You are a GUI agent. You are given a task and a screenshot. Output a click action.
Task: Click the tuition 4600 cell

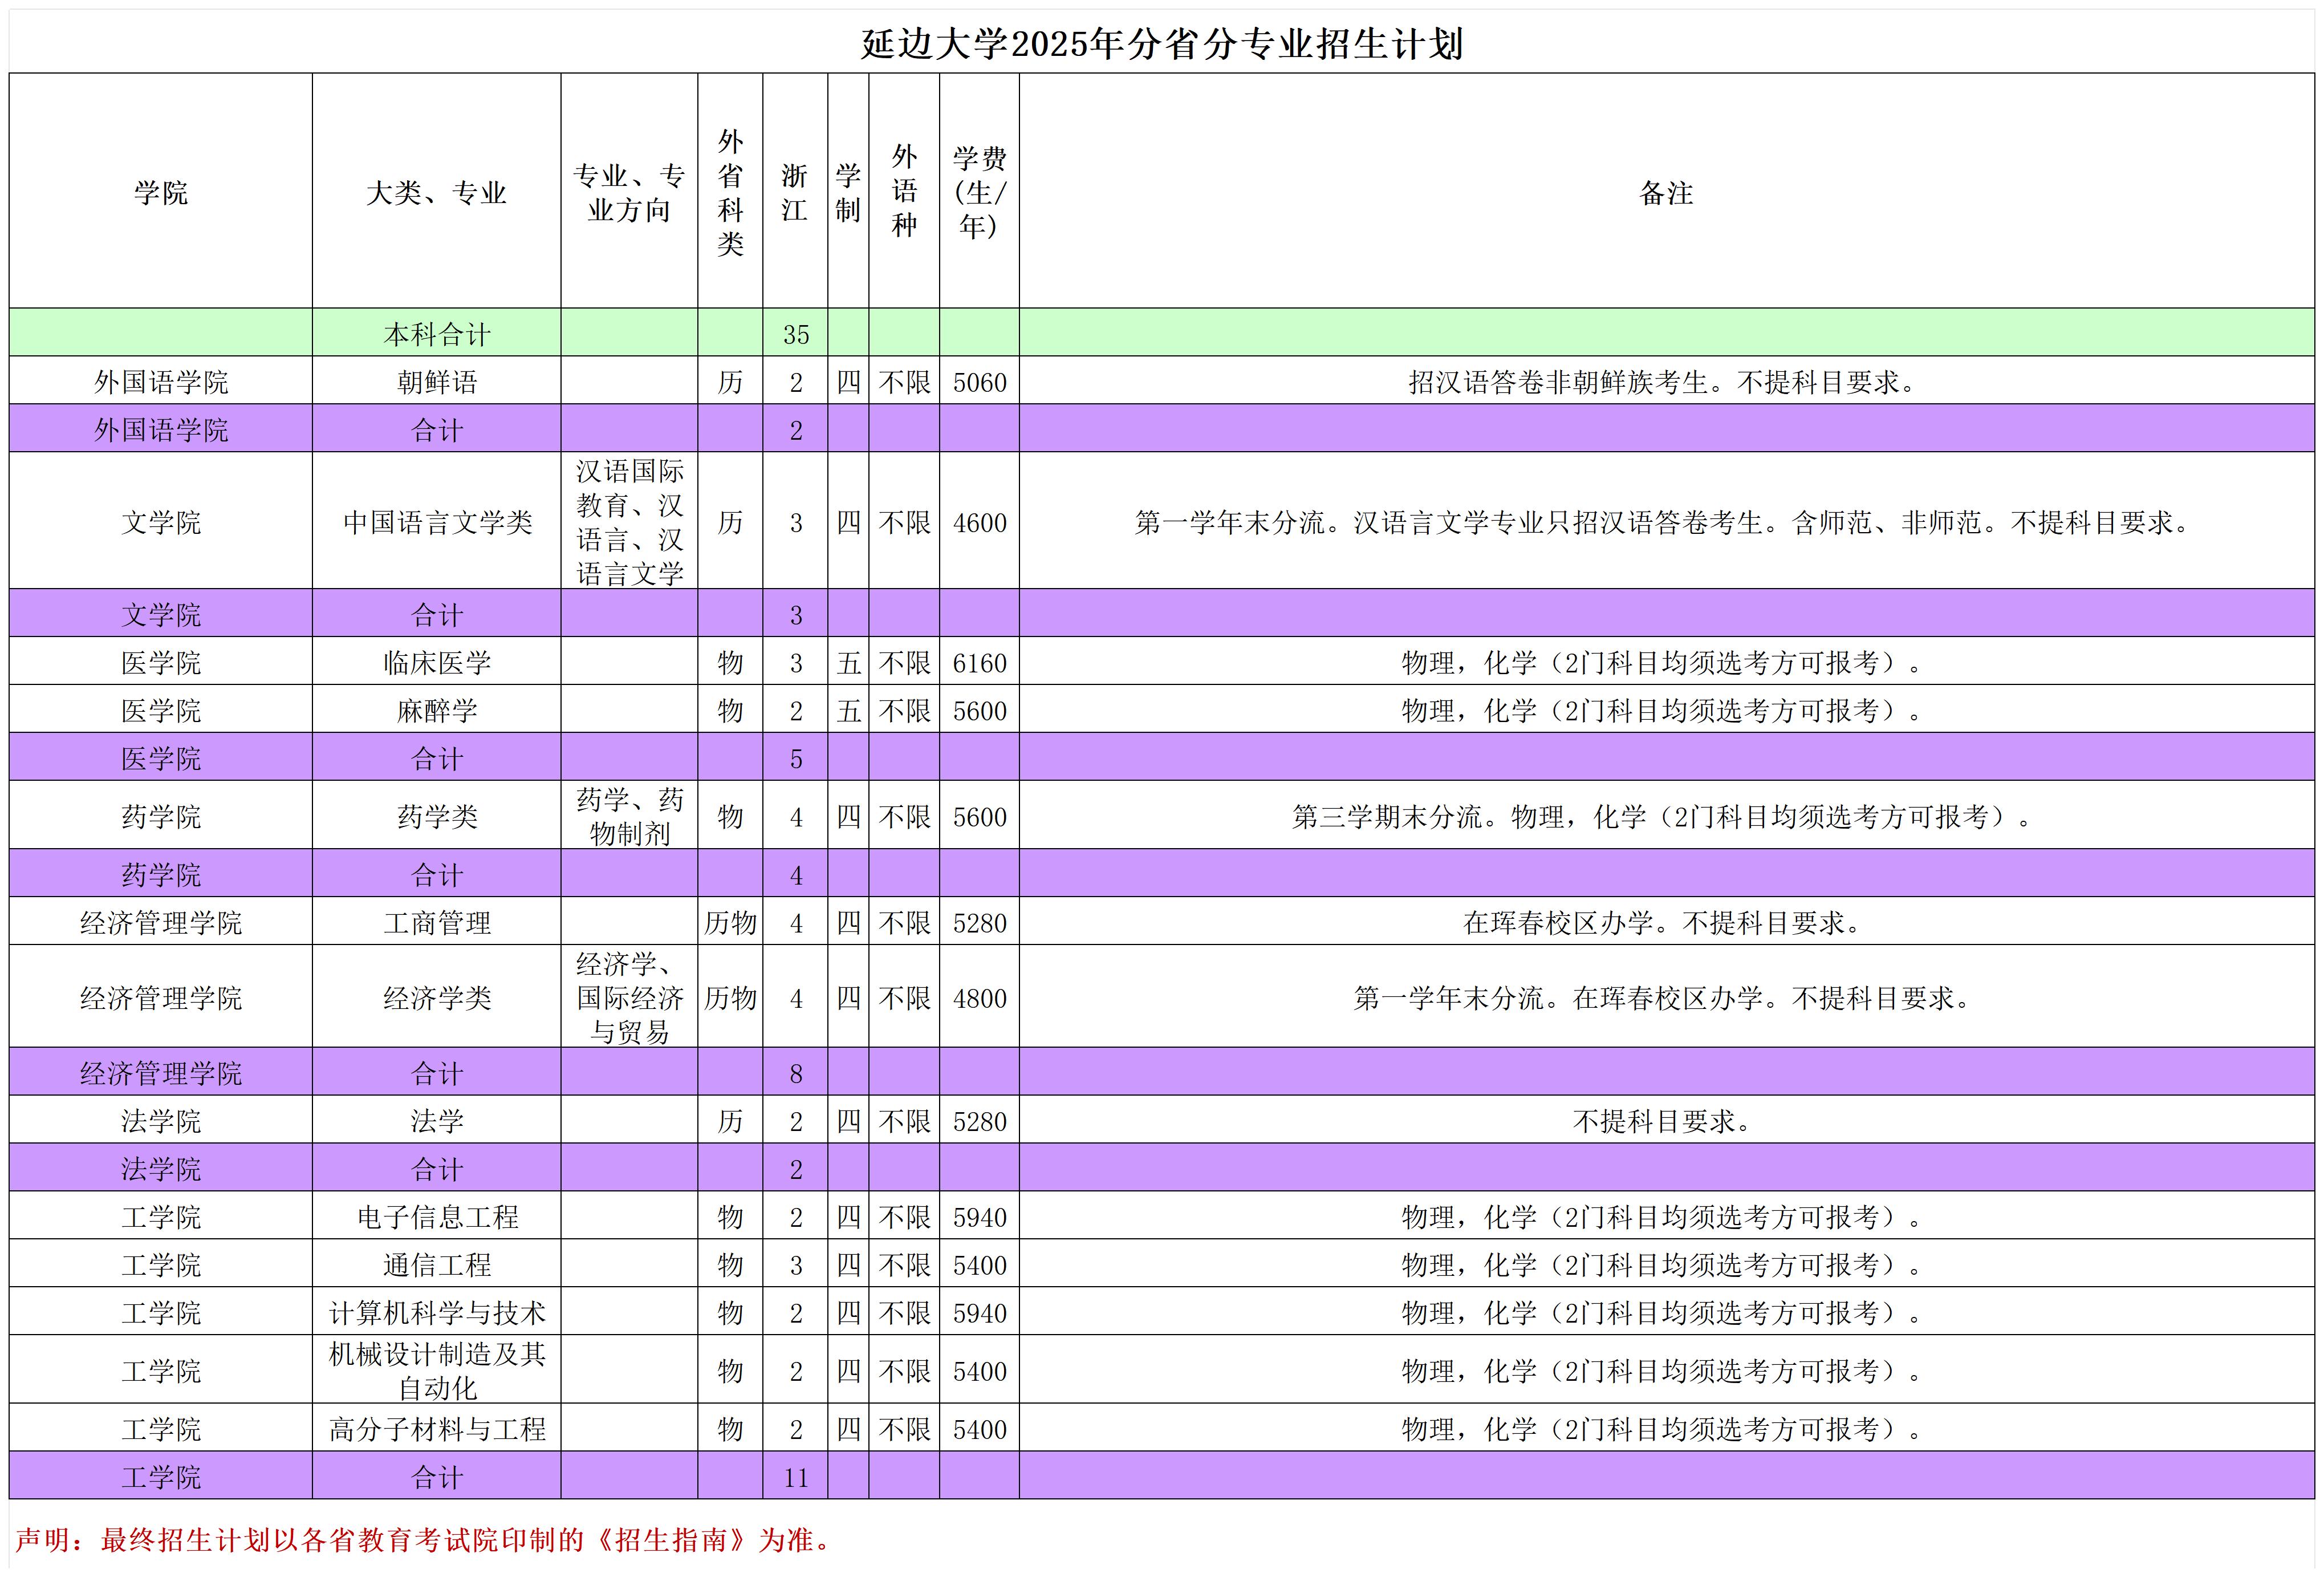coord(979,521)
